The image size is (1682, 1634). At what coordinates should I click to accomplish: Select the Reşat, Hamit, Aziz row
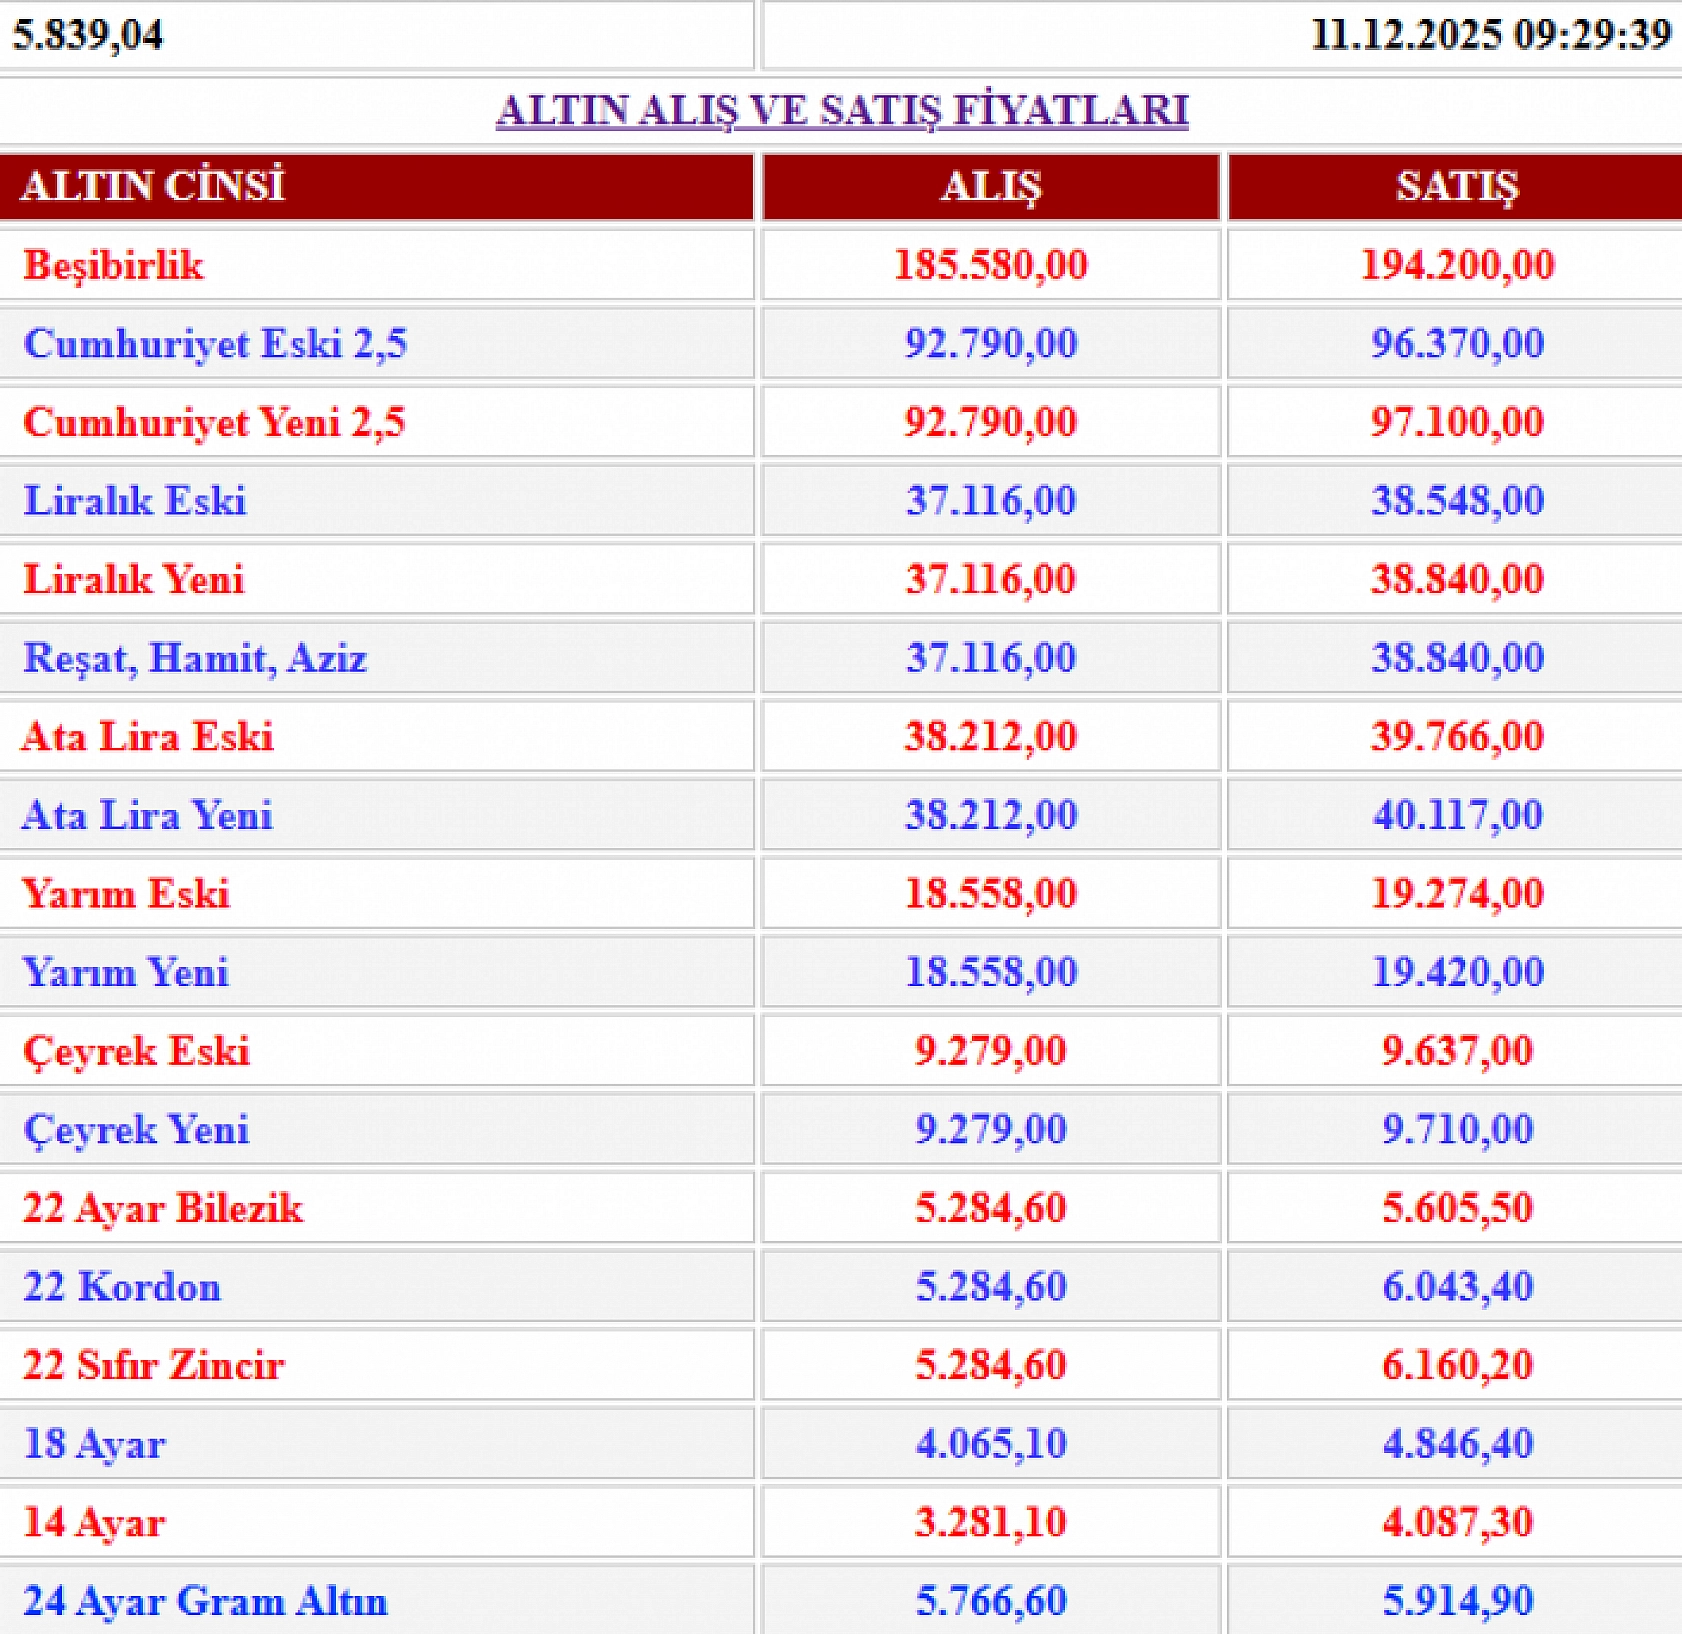pyautogui.click(x=196, y=658)
